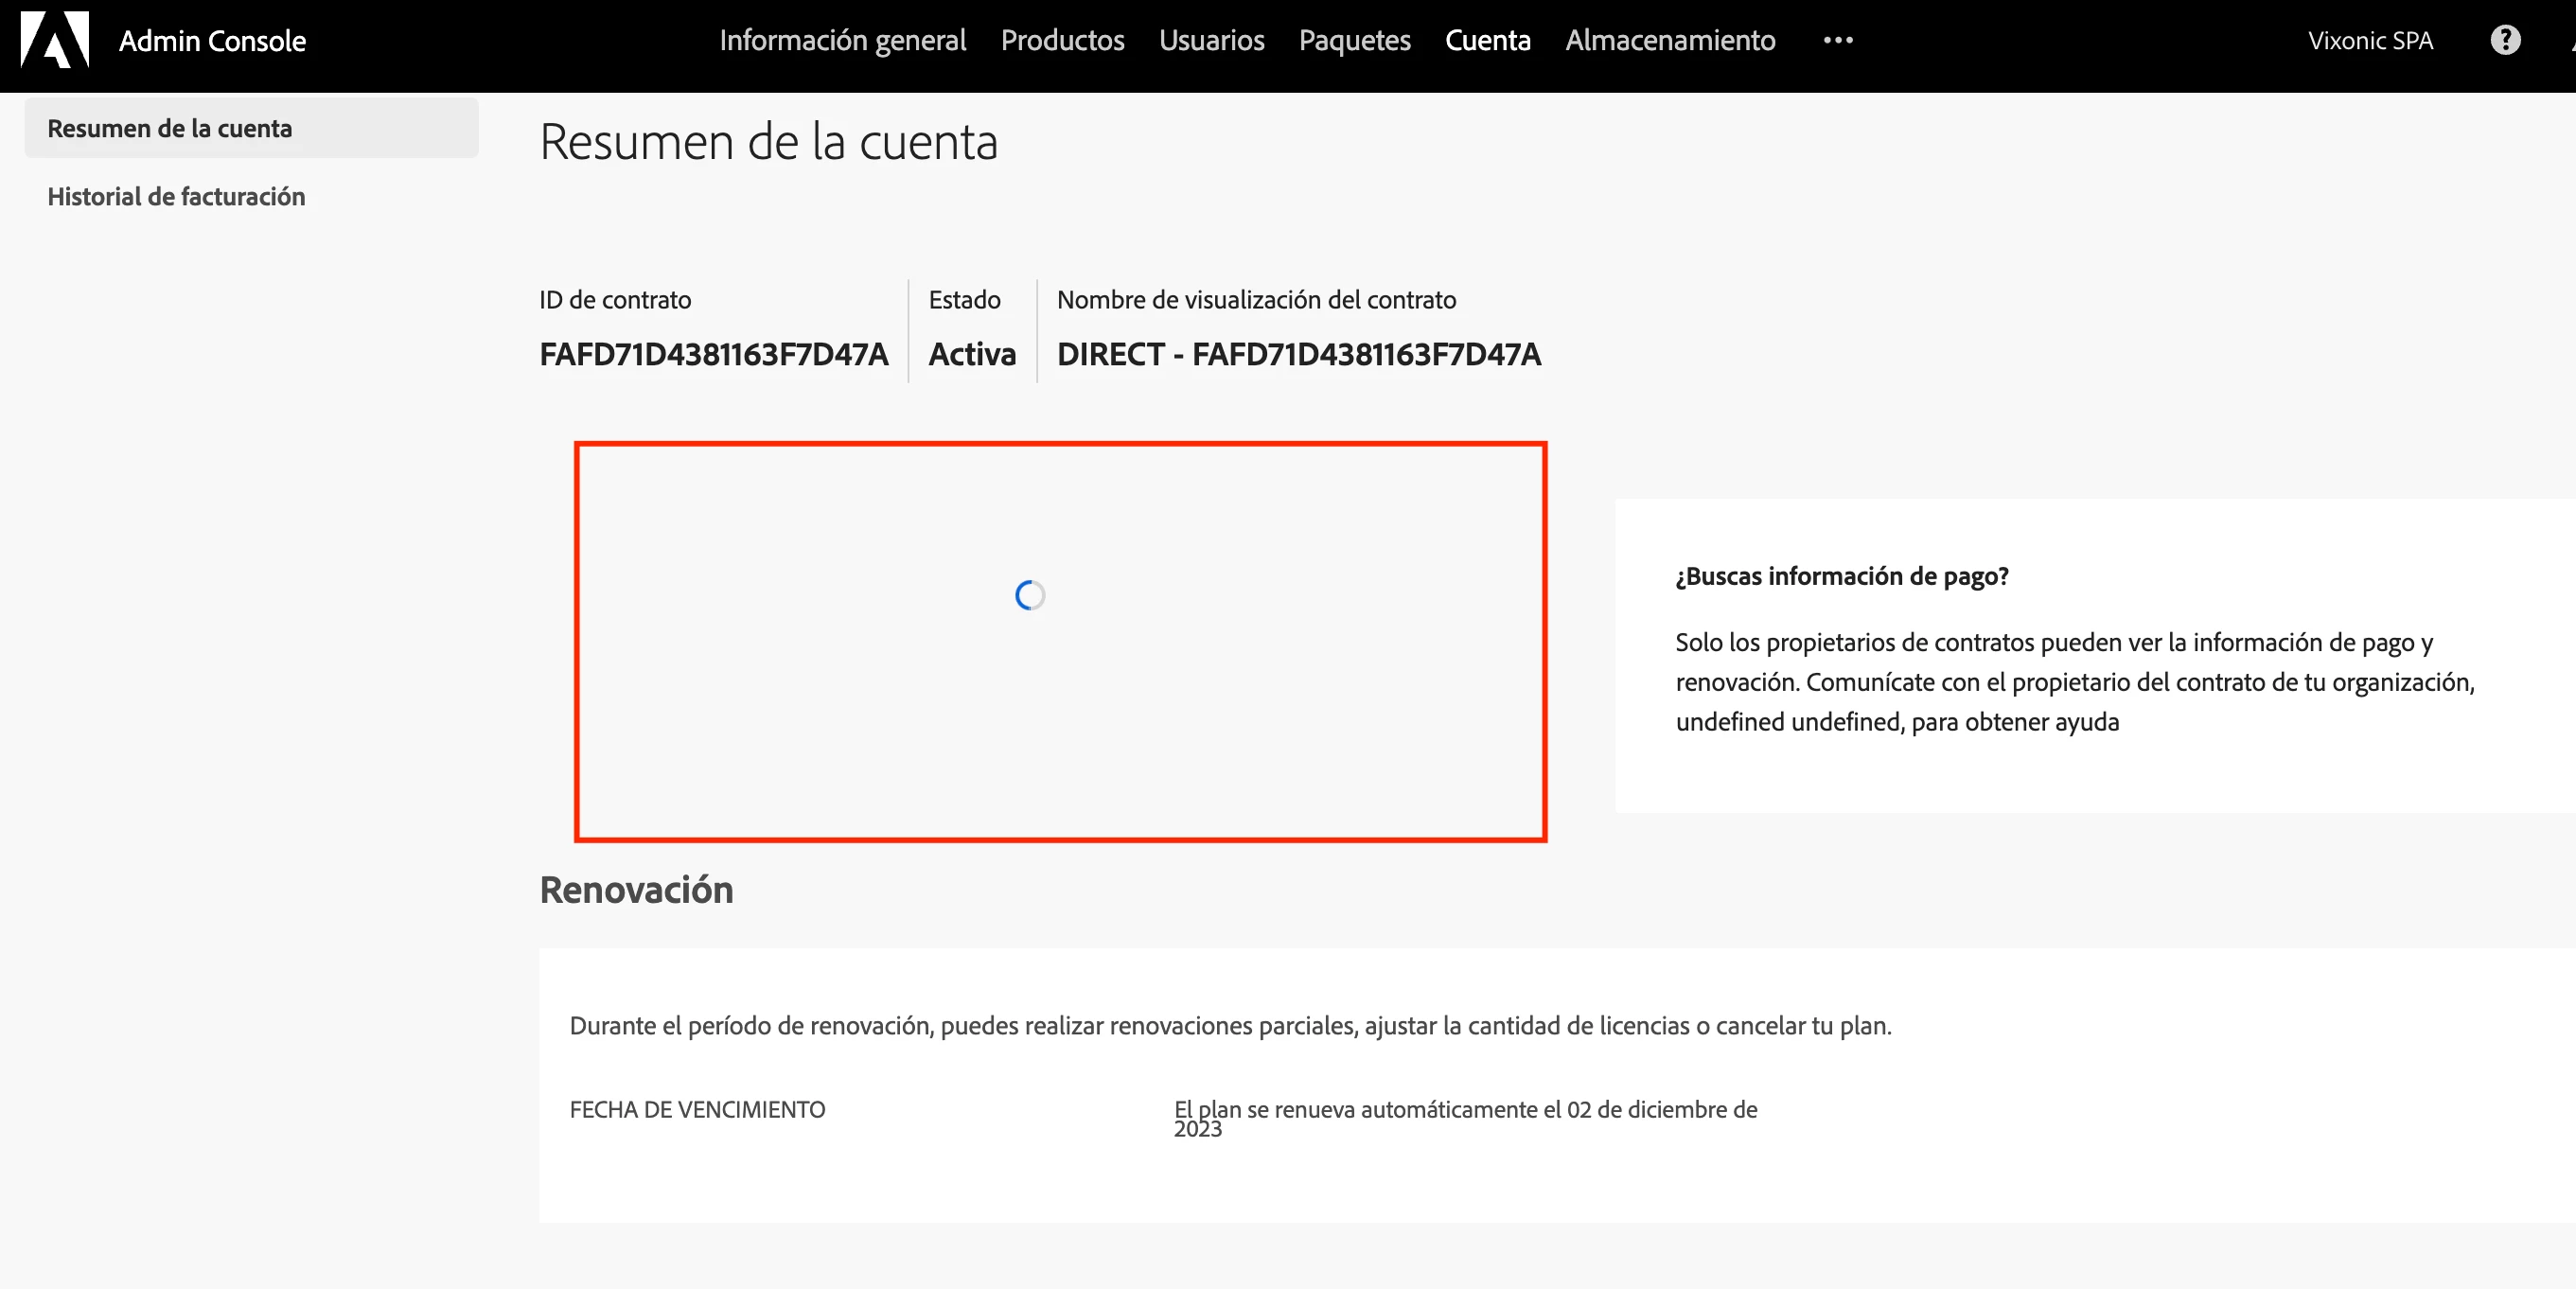Open the Vixonic SPA organization switcher
The width and height of the screenshot is (2576, 1289).
(x=2370, y=40)
